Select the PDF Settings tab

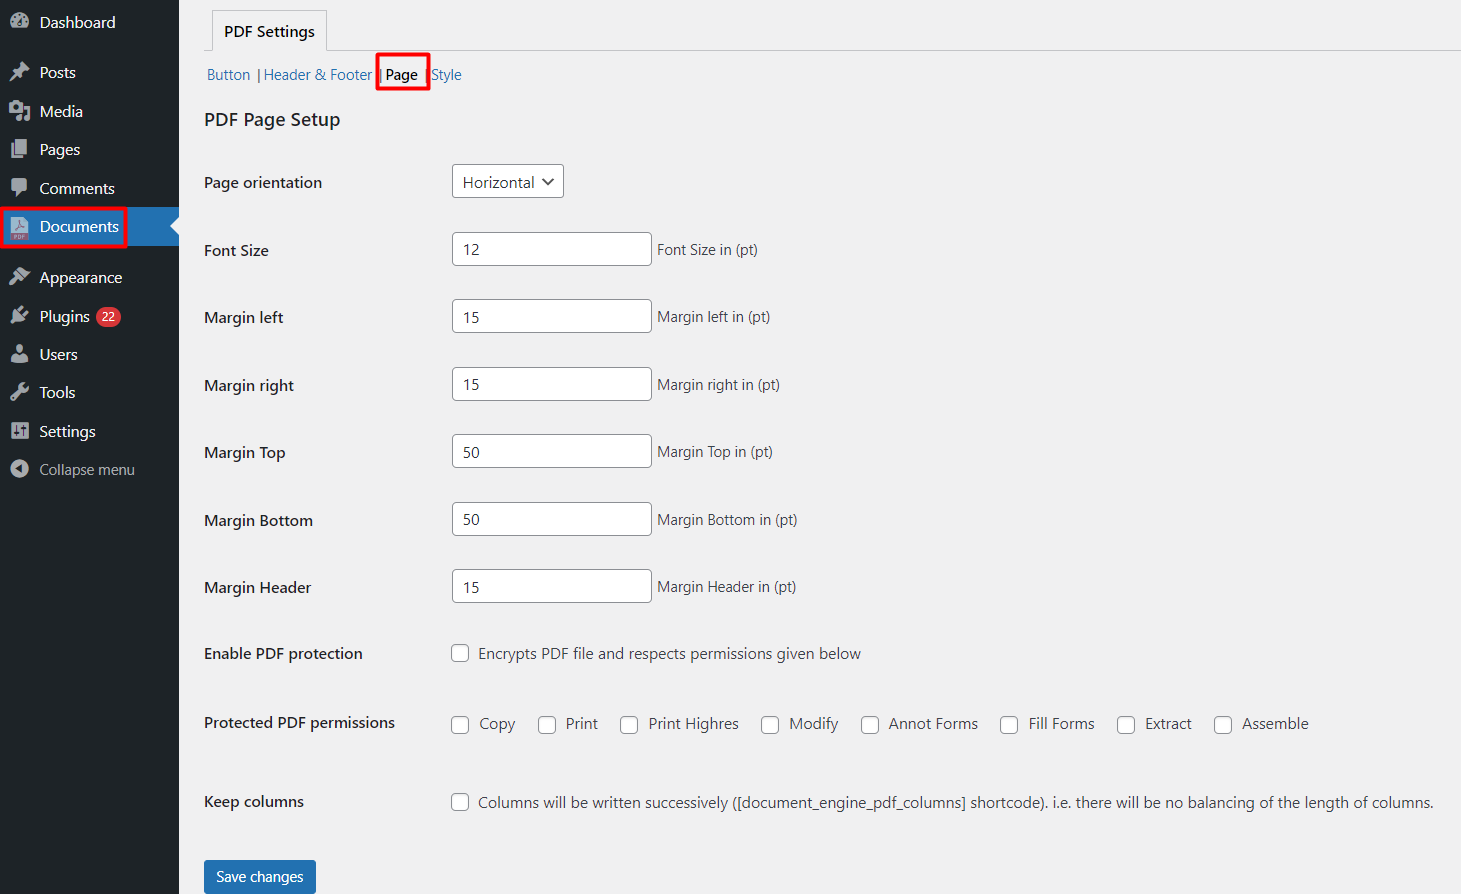[x=269, y=31]
